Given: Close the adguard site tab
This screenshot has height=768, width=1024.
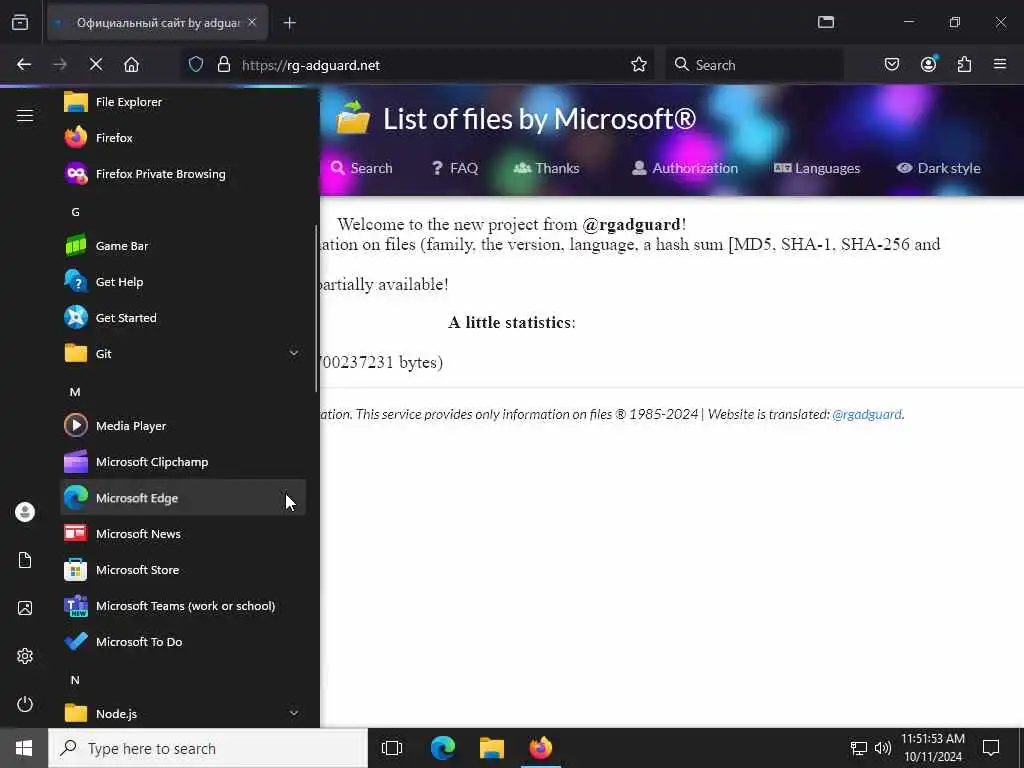Looking at the screenshot, I should [252, 23].
